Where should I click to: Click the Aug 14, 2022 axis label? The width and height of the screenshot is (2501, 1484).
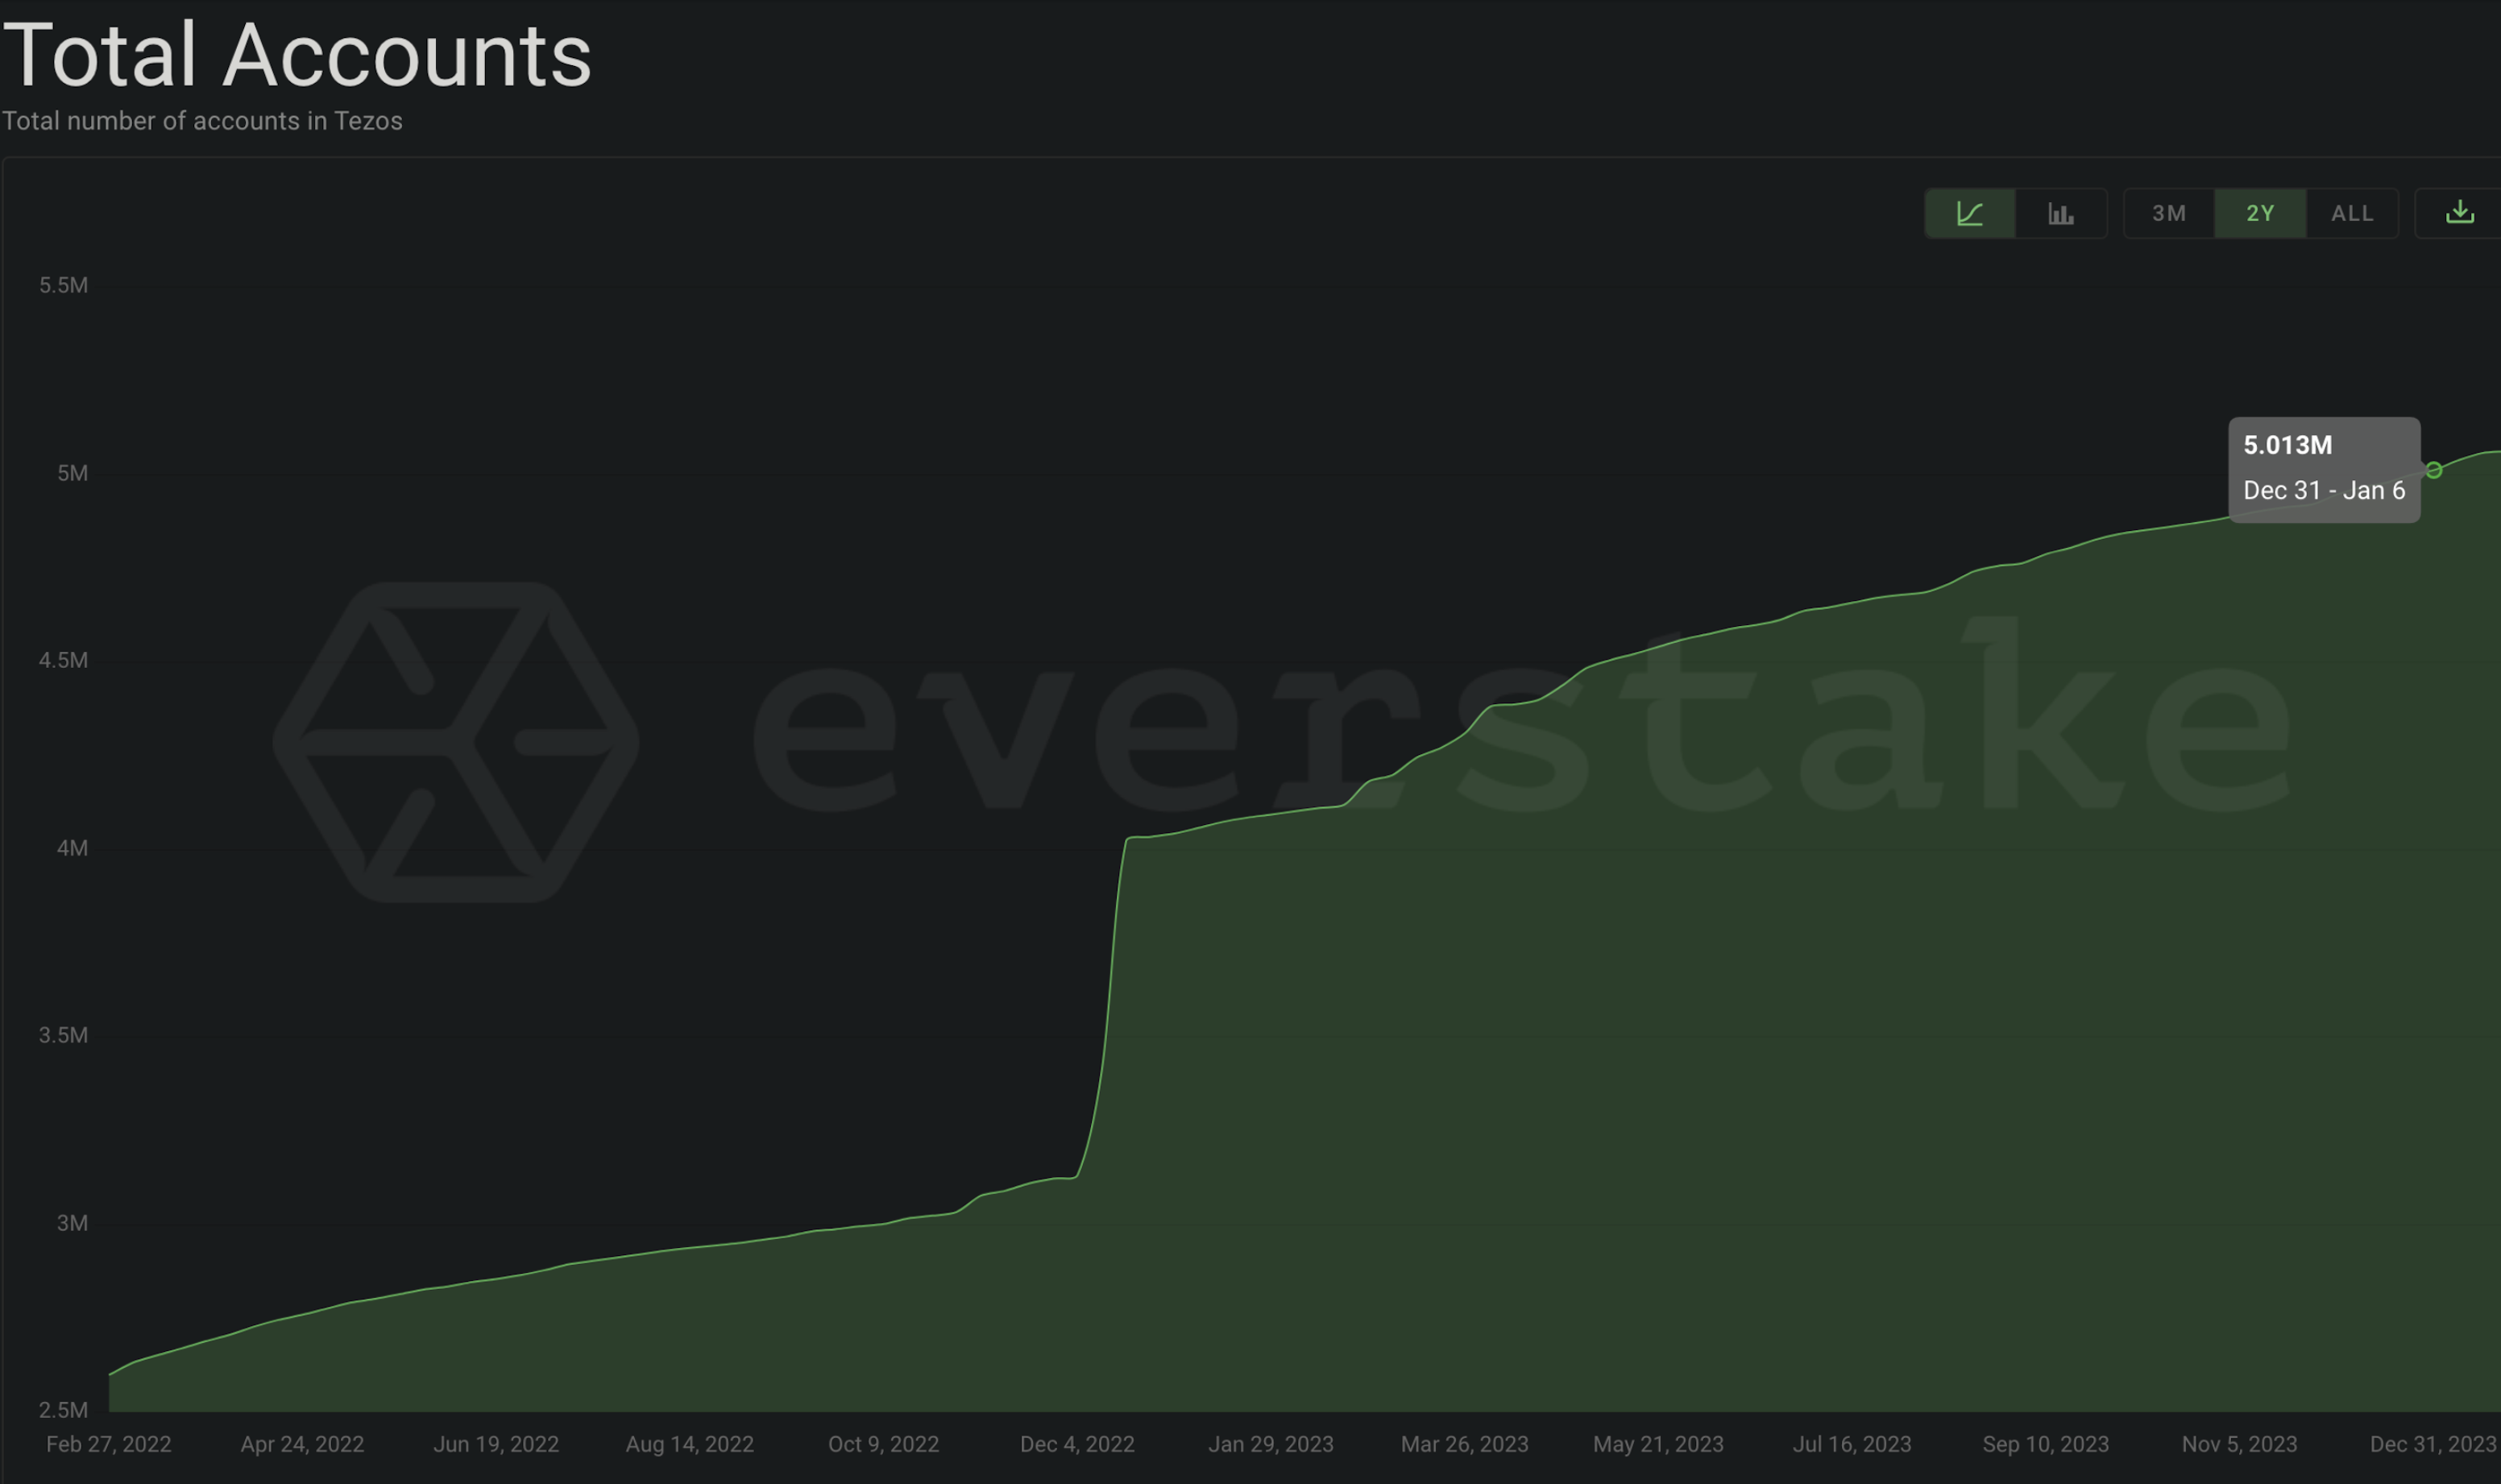690,1444
